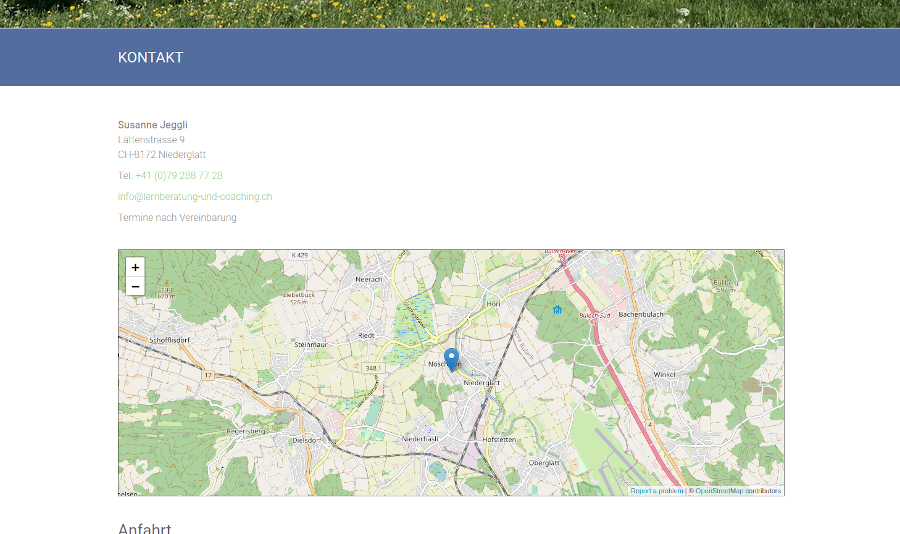Click the Neerach label on the map
Image resolution: width=900 pixels, height=534 pixels.
[368, 280]
